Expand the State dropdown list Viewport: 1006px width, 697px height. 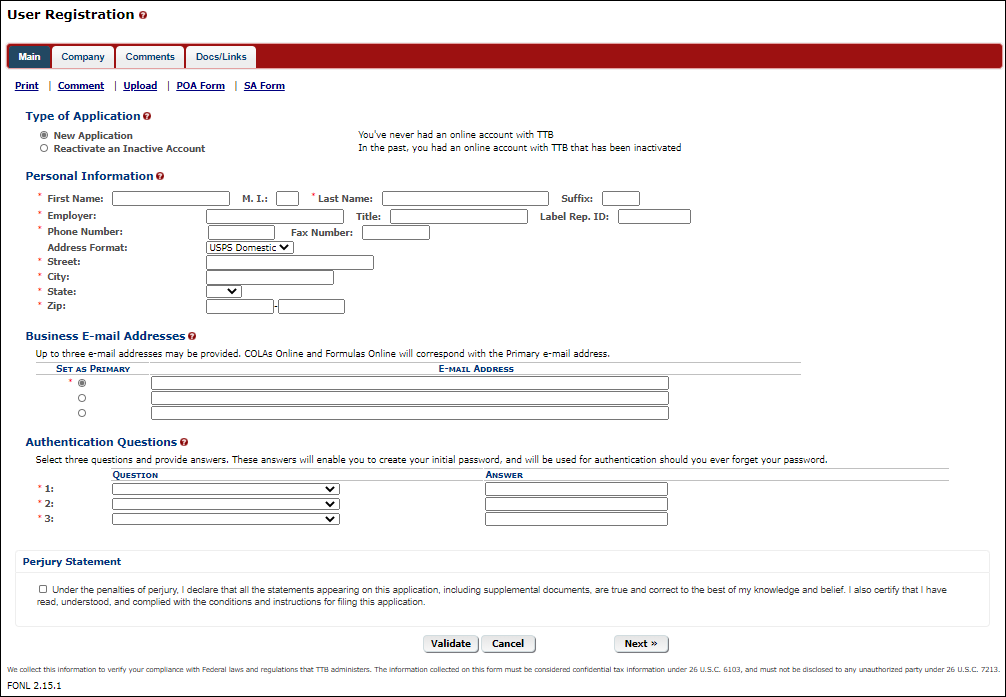pos(224,291)
